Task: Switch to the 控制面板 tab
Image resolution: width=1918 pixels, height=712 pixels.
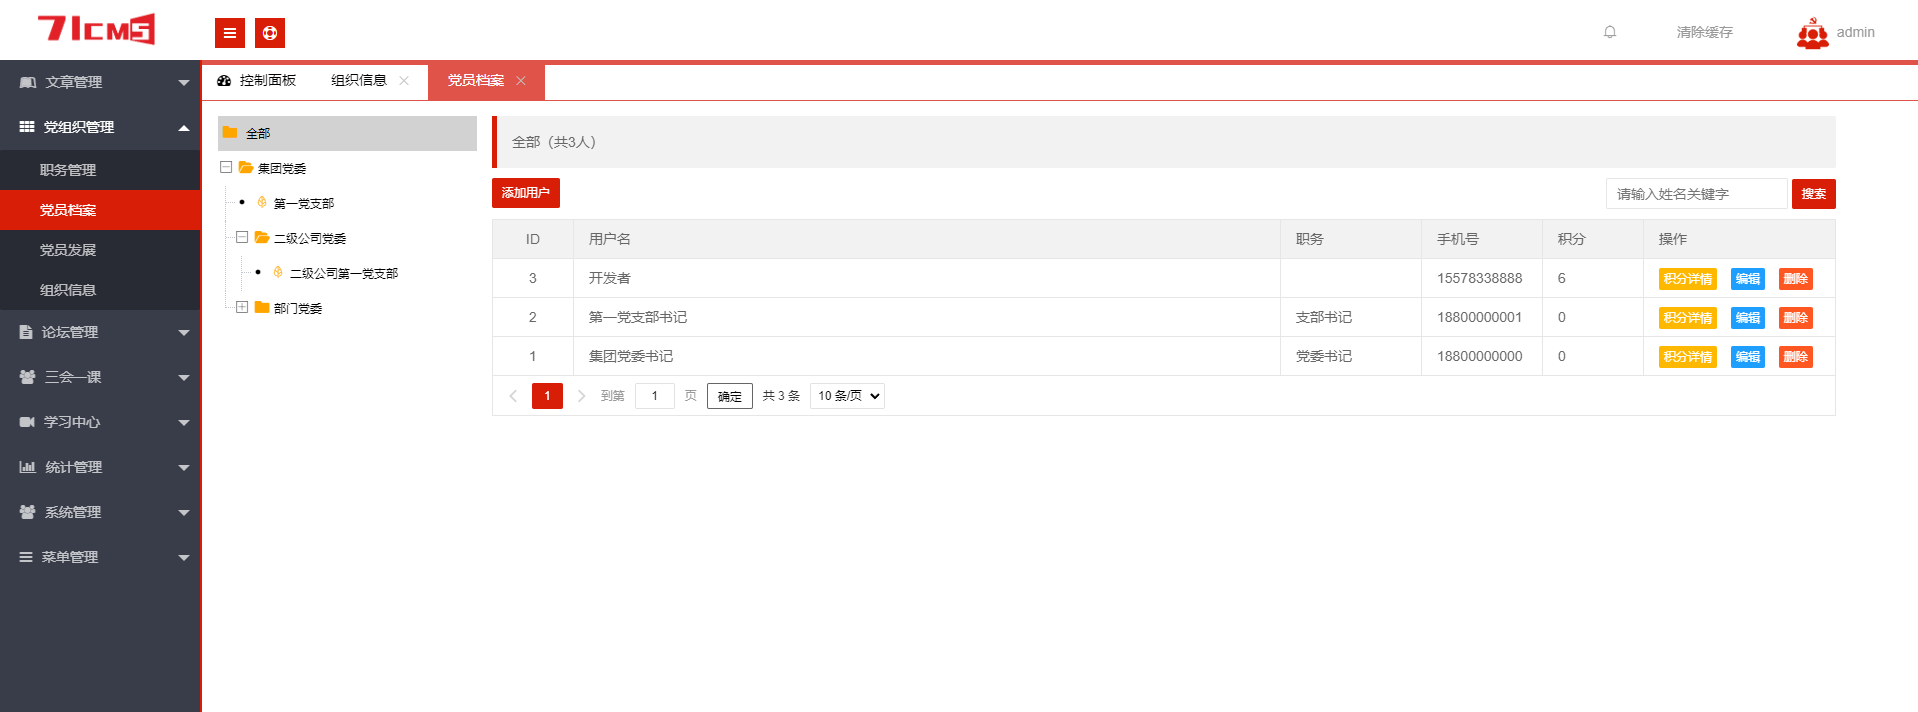Action: [x=258, y=81]
